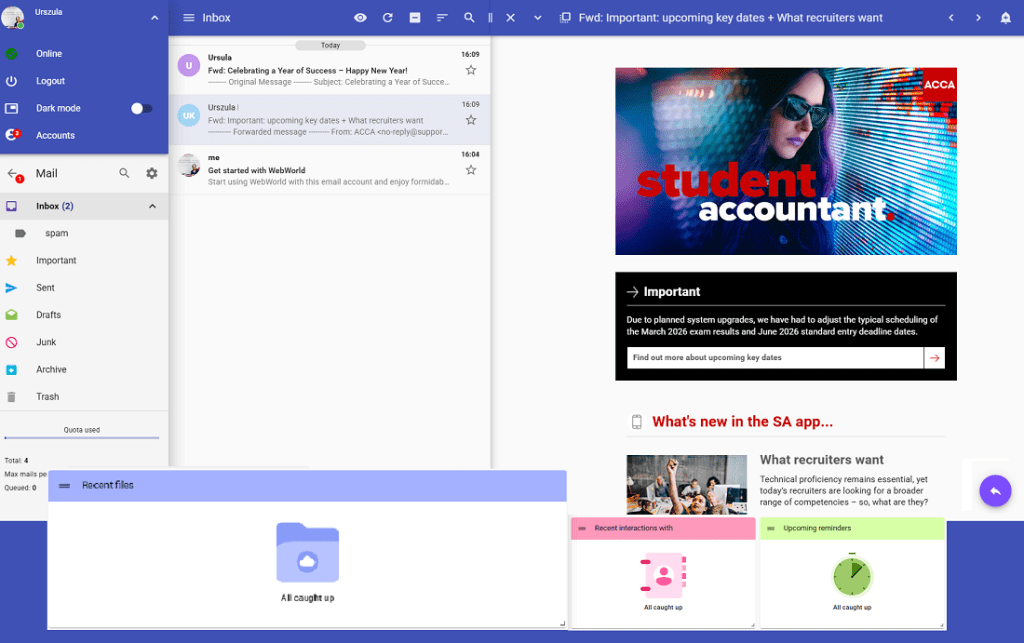1024x643 pixels.
Task: Open the Mail settings gear
Action: tap(152, 173)
